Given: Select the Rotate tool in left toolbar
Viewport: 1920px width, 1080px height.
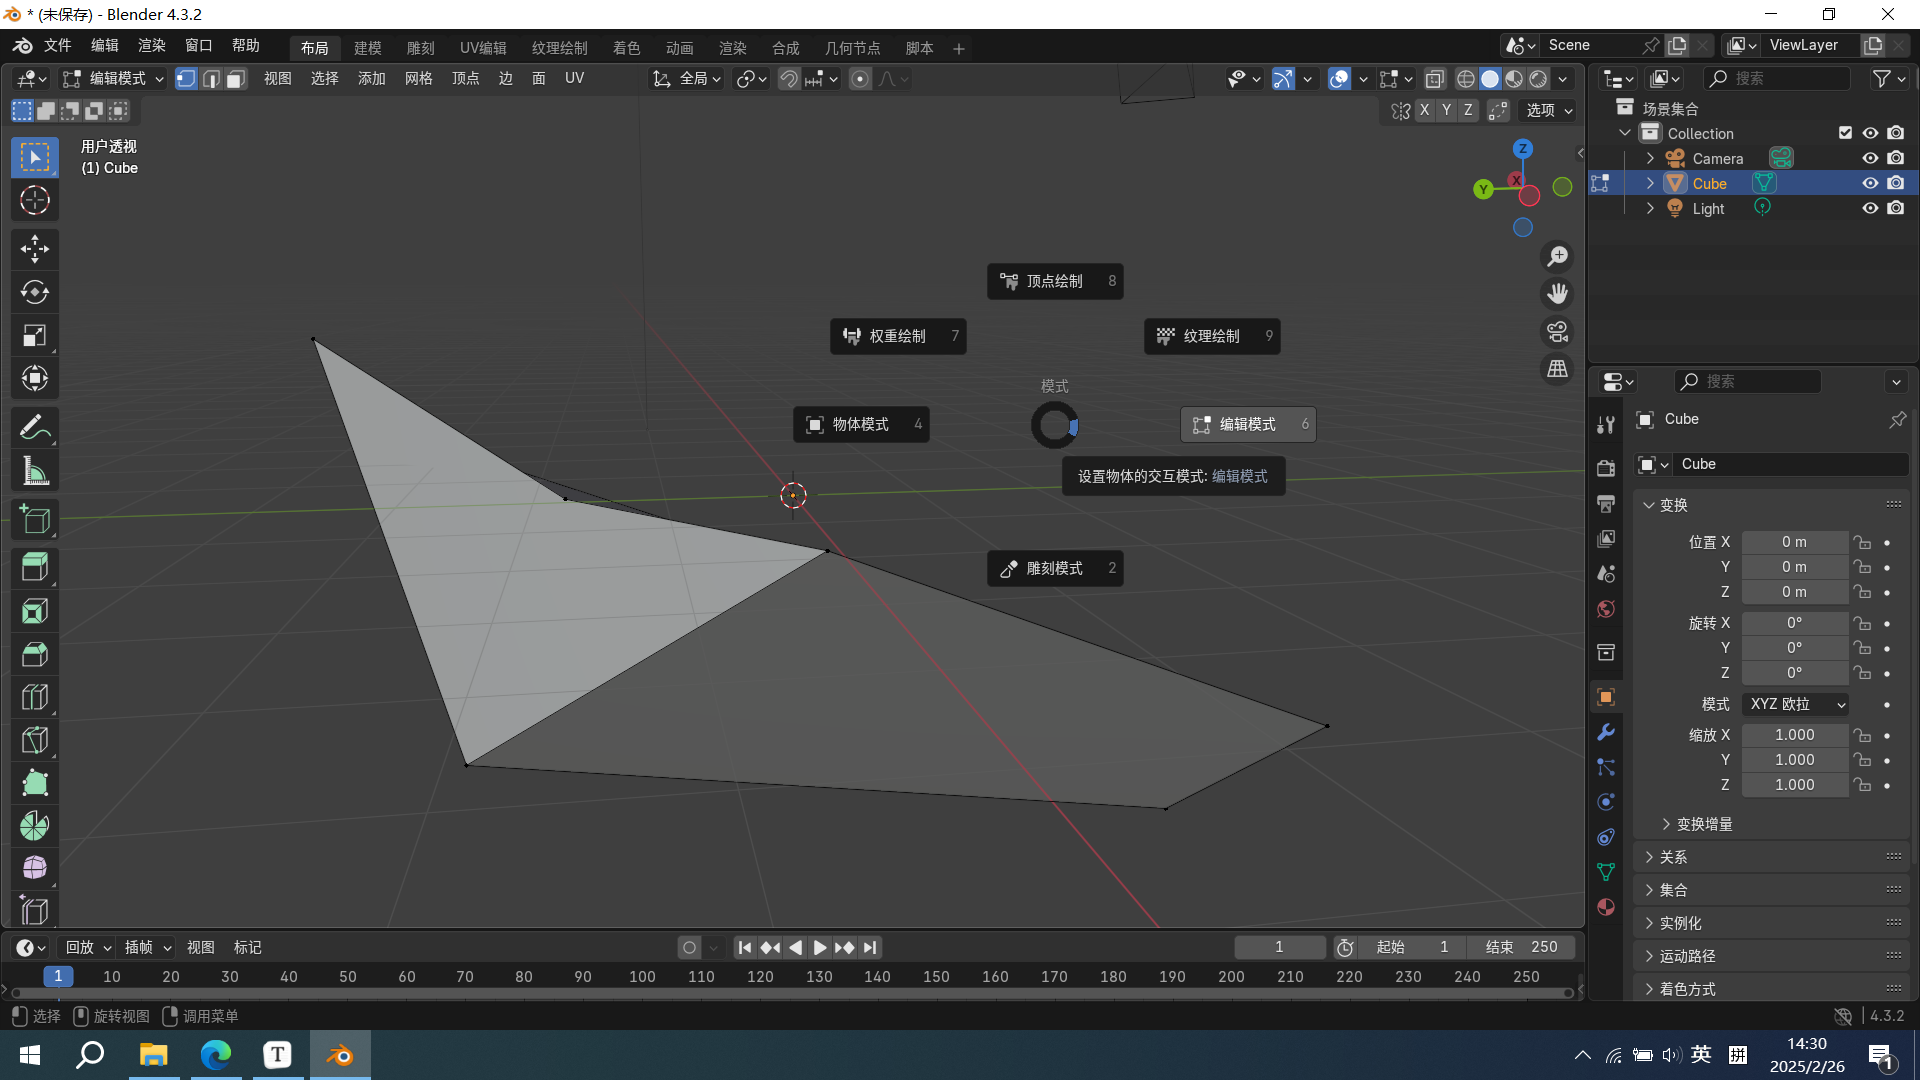Looking at the screenshot, I should coord(35,292).
